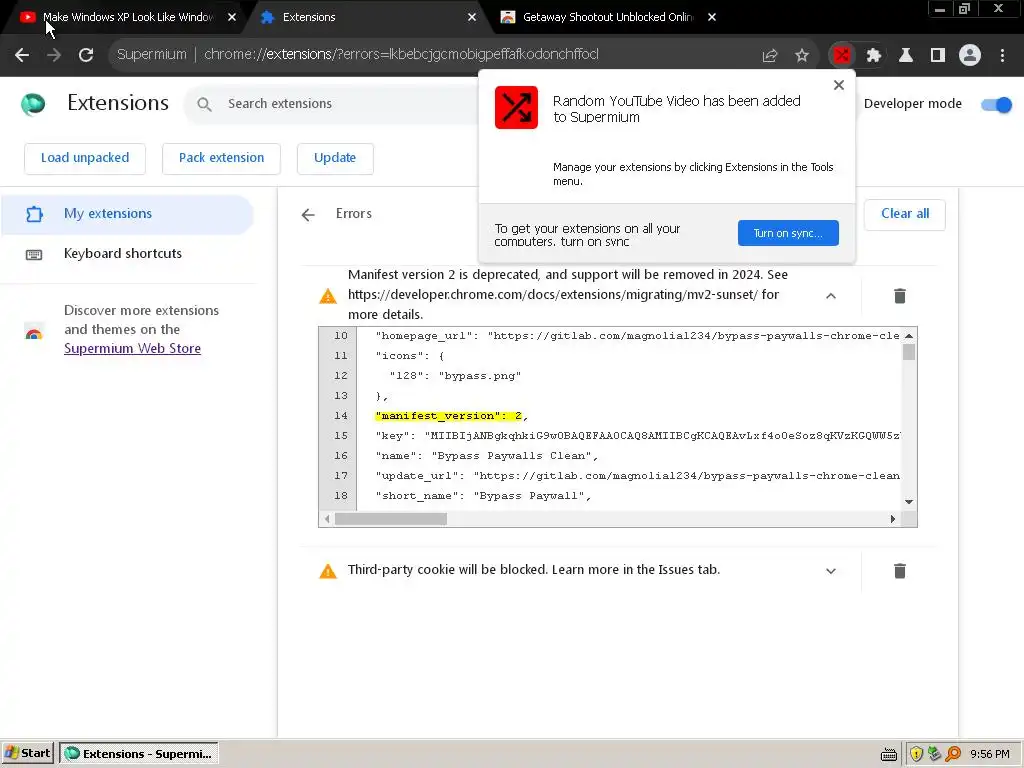This screenshot has height=768, width=1024.
Task: Click Random YouTube Video extension toolbar icon
Action: point(842,55)
